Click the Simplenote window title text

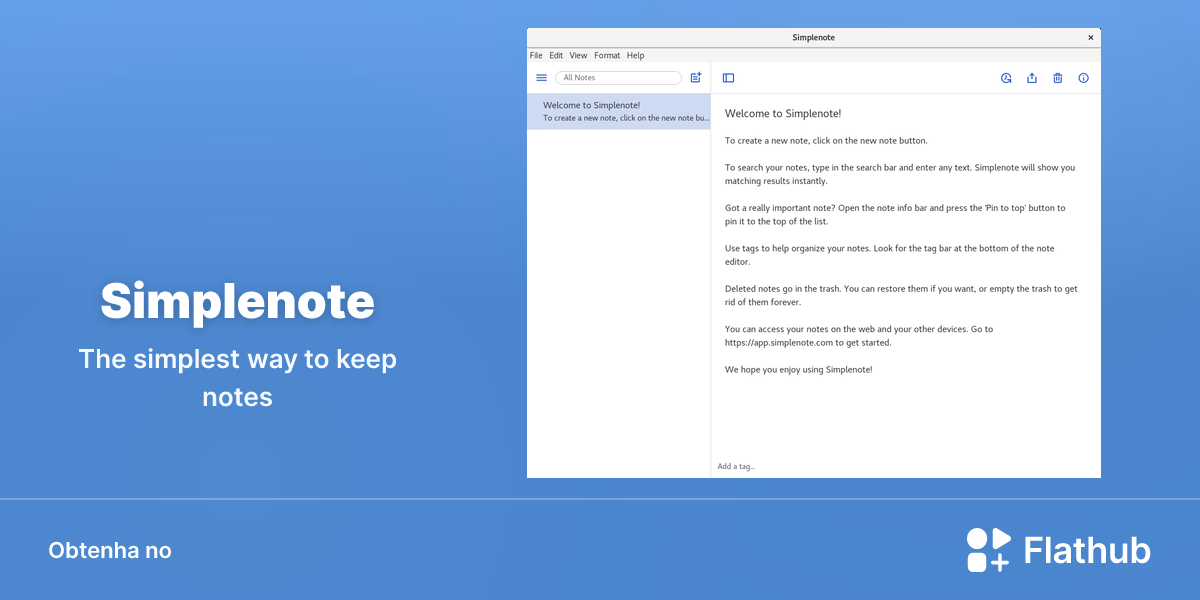pos(813,38)
